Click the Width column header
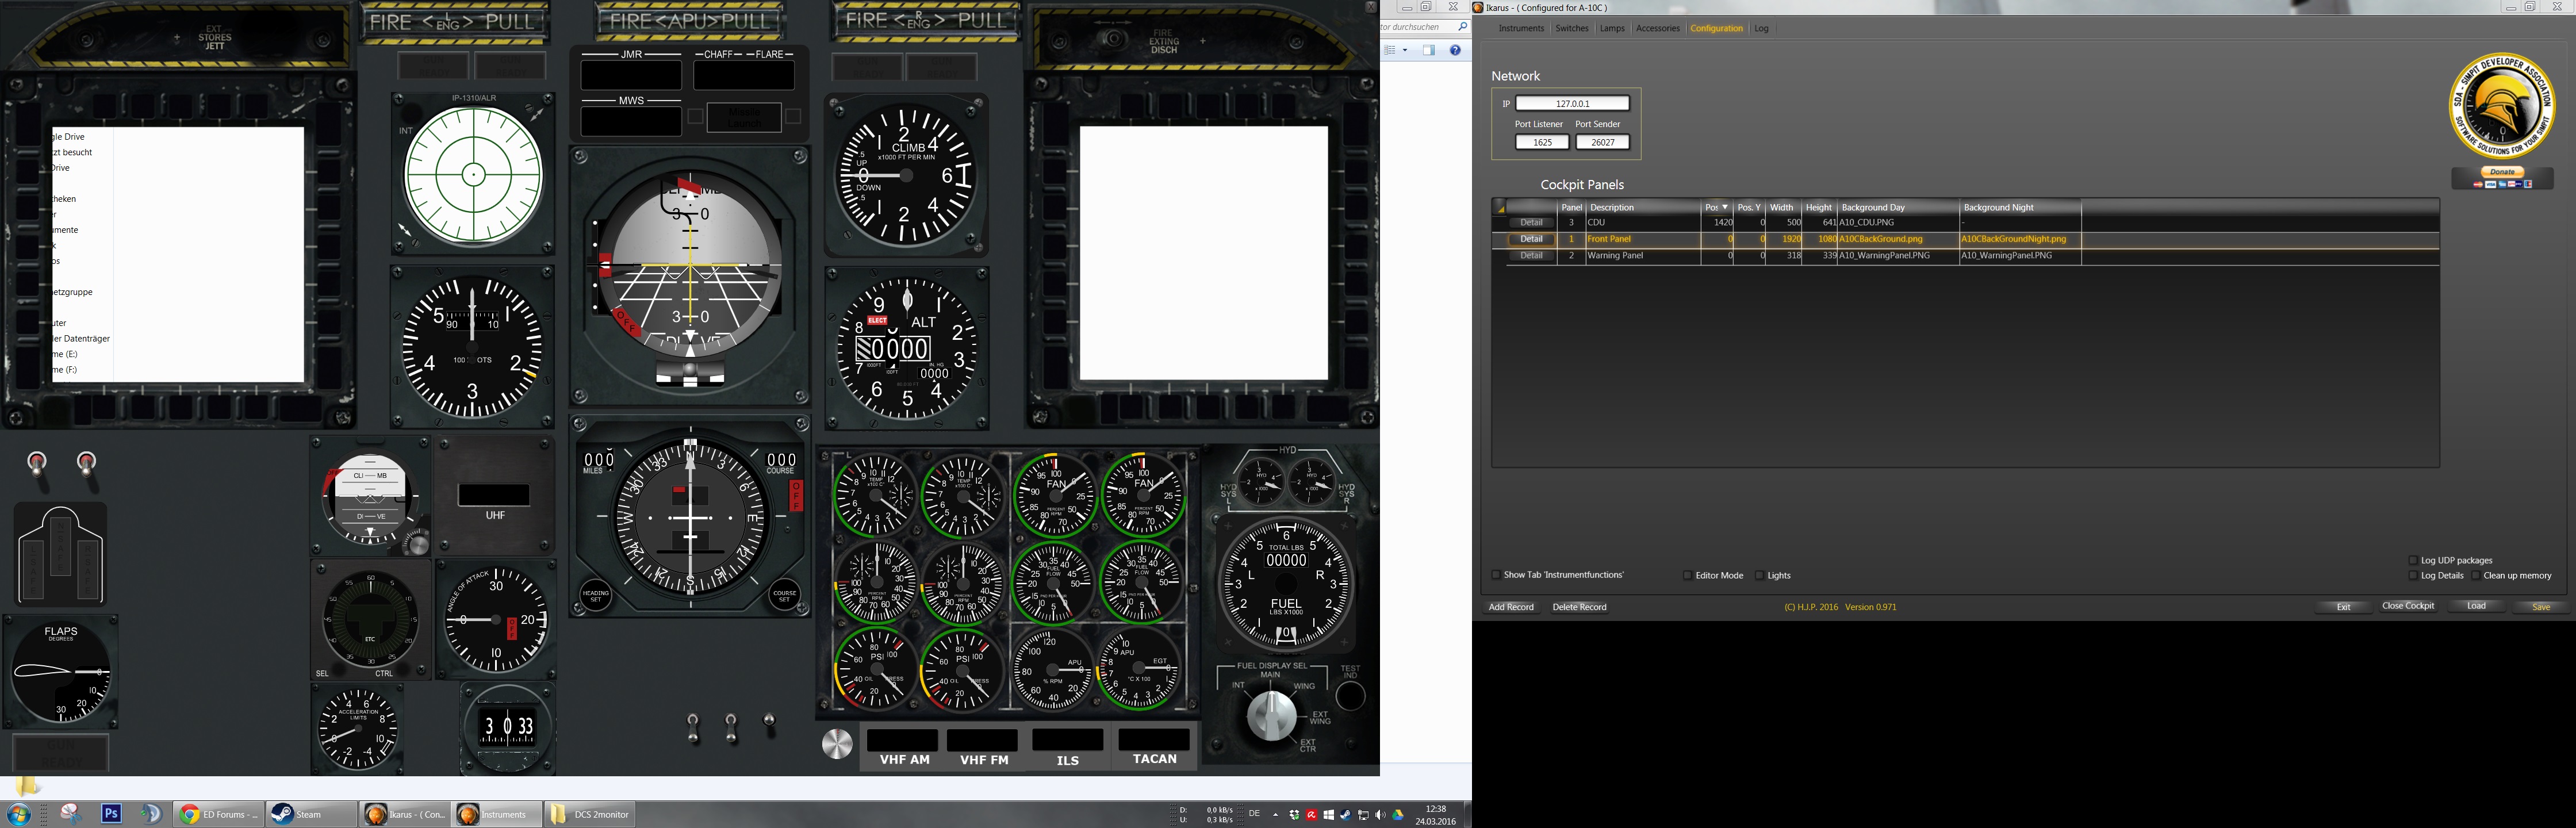 pyautogui.click(x=1784, y=207)
